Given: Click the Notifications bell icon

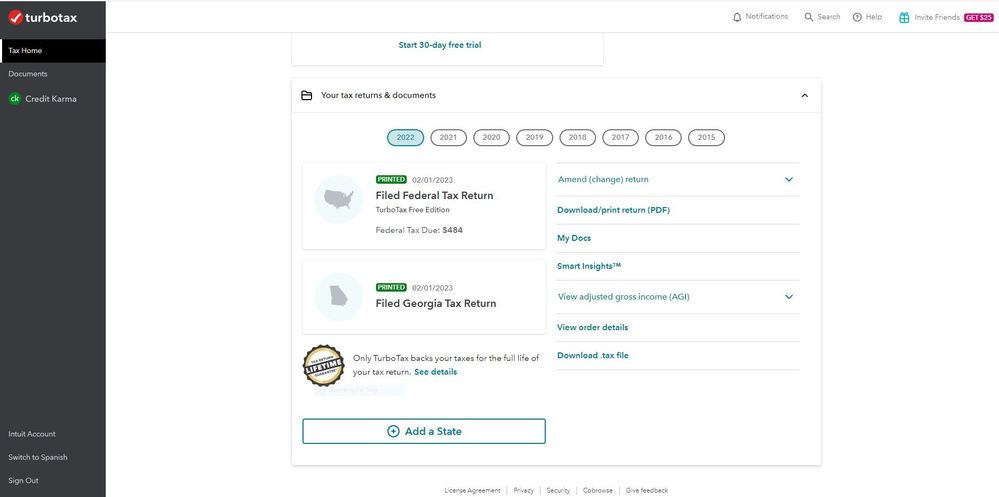Looking at the screenshot, I should click(737, 17).
